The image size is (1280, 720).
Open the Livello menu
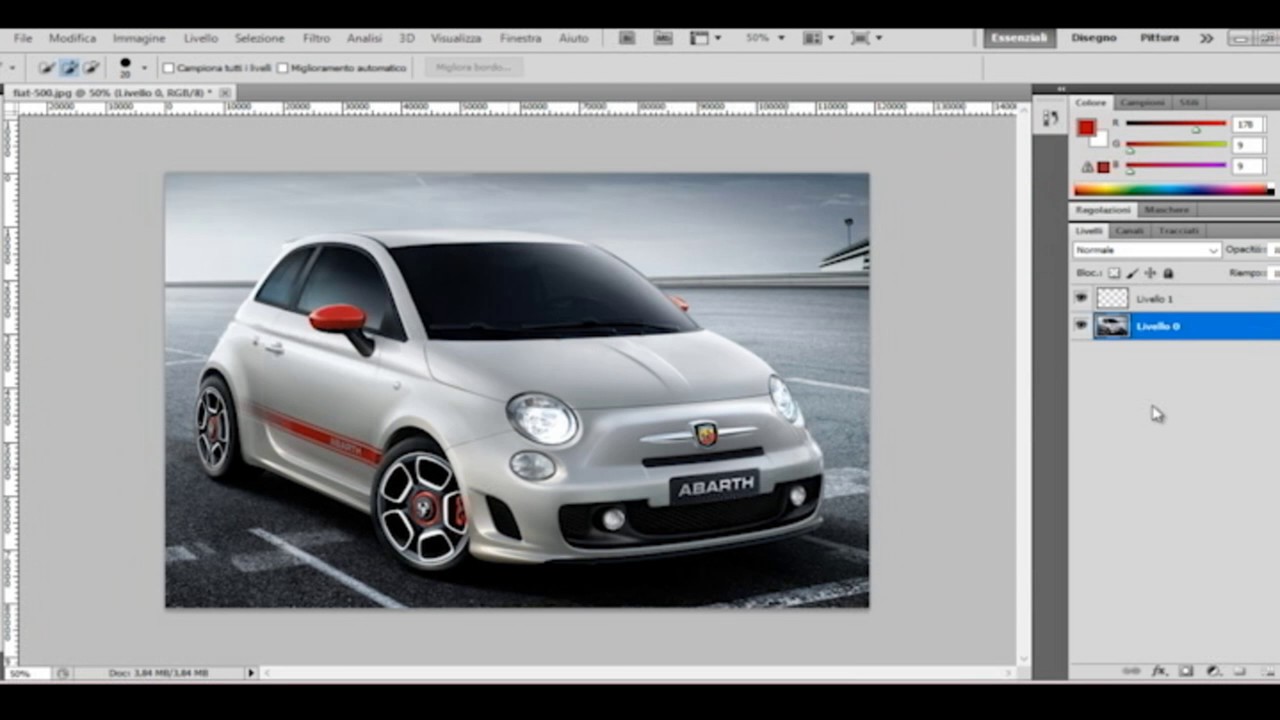point(200,38)
